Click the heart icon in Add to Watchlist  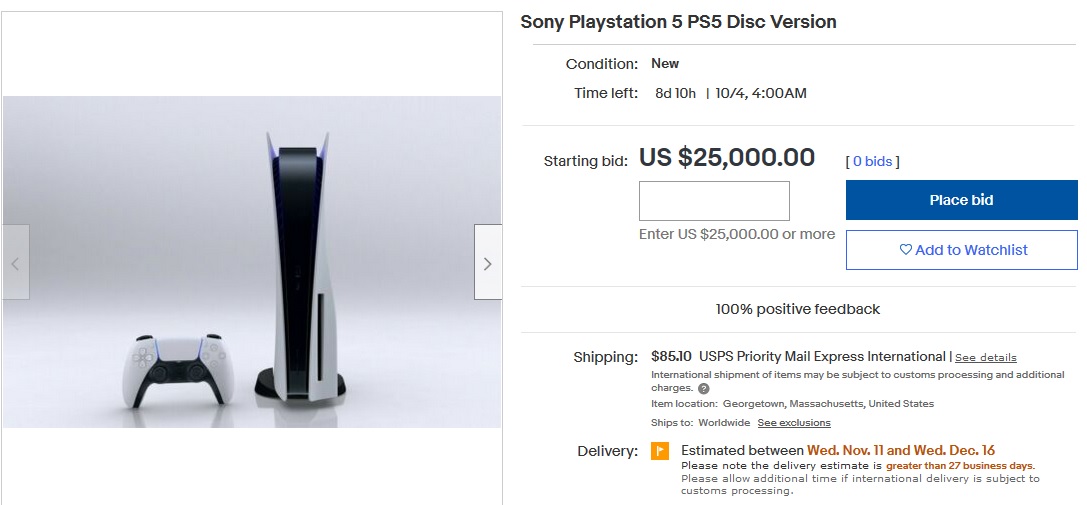(905, 250)
